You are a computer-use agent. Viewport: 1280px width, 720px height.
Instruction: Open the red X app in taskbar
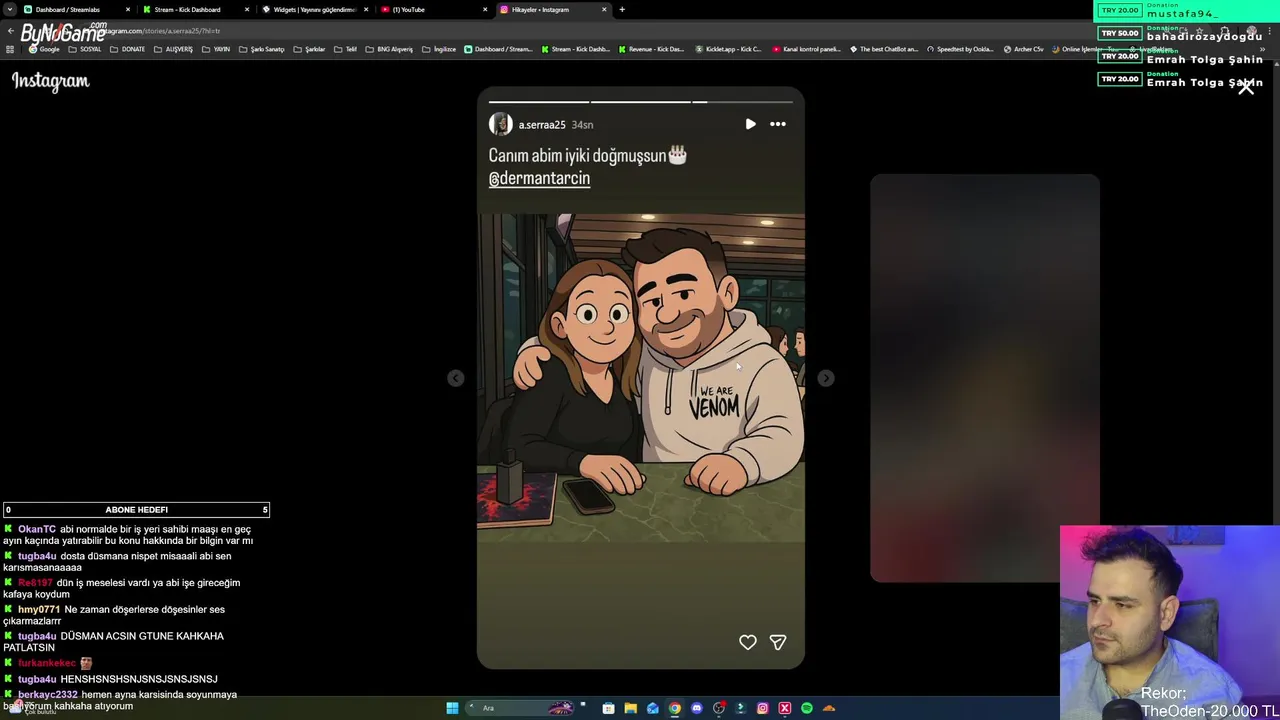785,708
